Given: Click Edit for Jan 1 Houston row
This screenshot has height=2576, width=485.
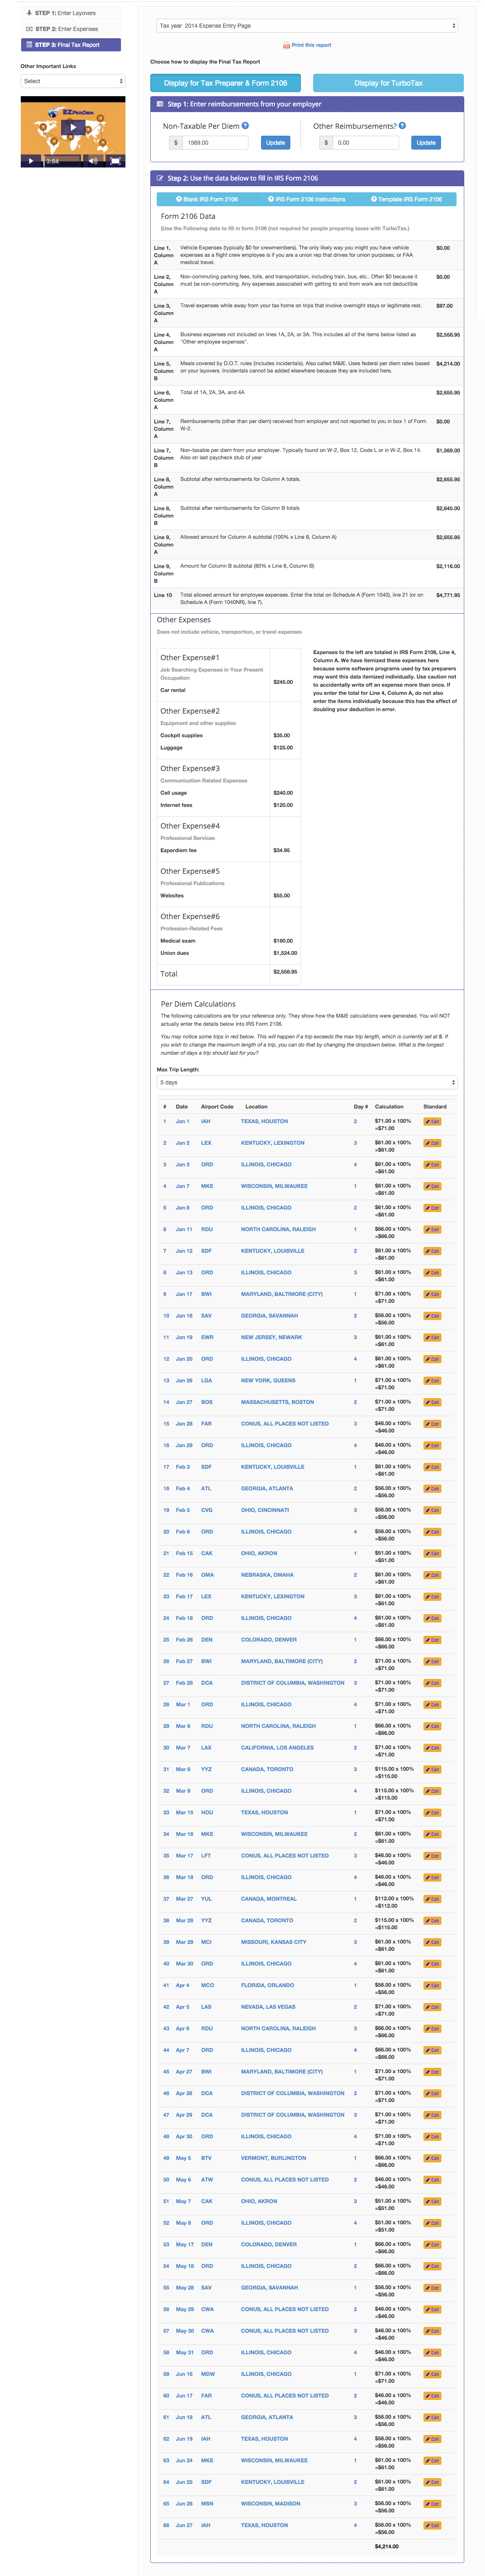Looking at the screenshot, I should point(432,1122).
